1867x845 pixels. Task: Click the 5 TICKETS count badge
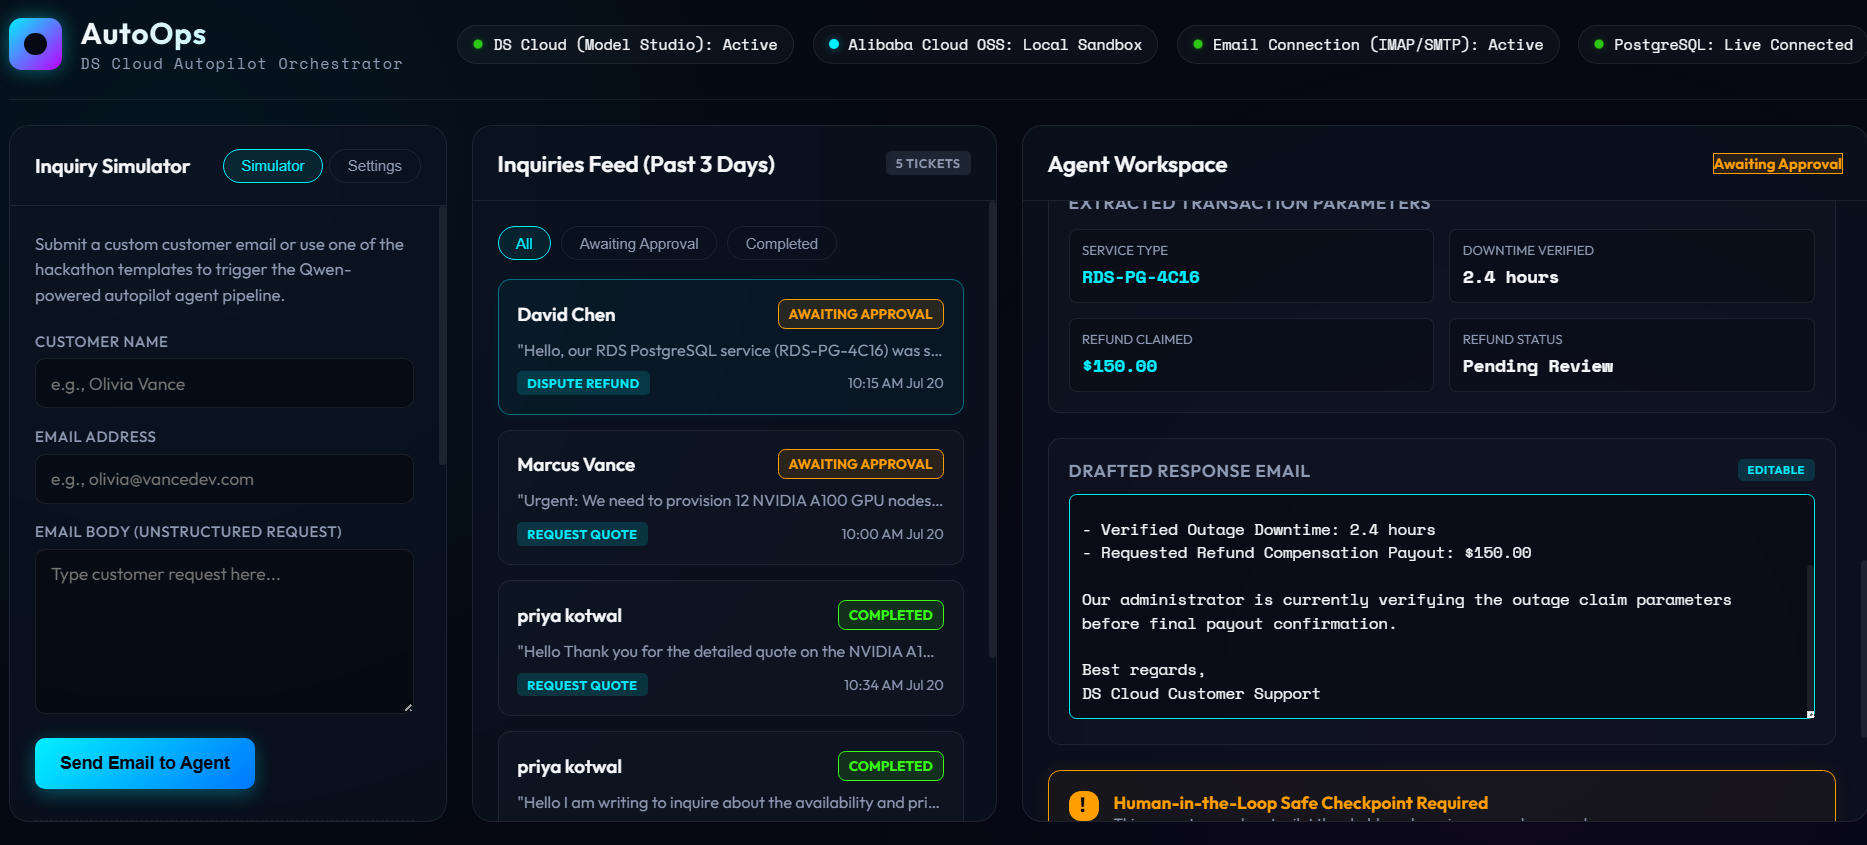pyautogui.click(x=928, y=163)
